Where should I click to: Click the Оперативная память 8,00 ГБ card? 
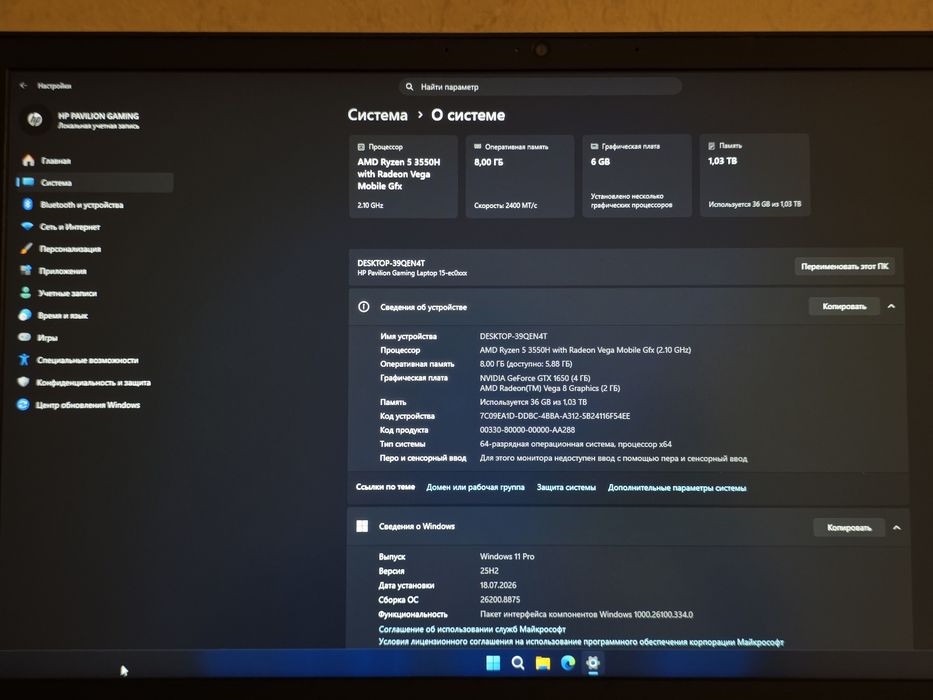(519, 176)
